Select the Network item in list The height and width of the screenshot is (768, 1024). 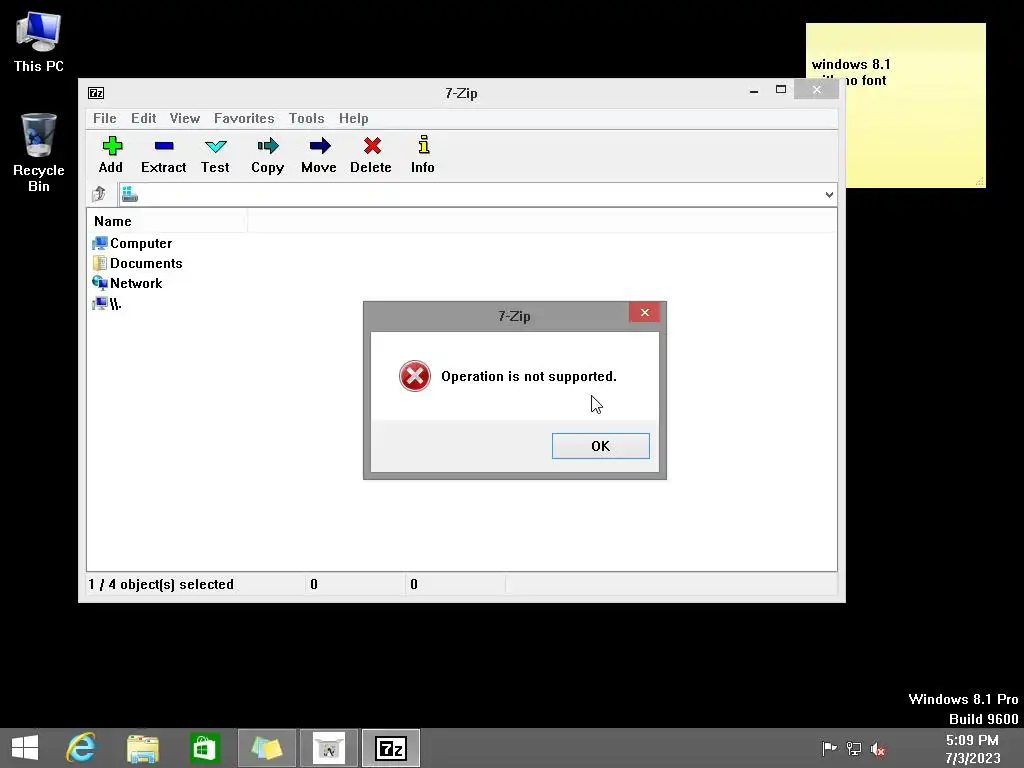click(127, 283)
